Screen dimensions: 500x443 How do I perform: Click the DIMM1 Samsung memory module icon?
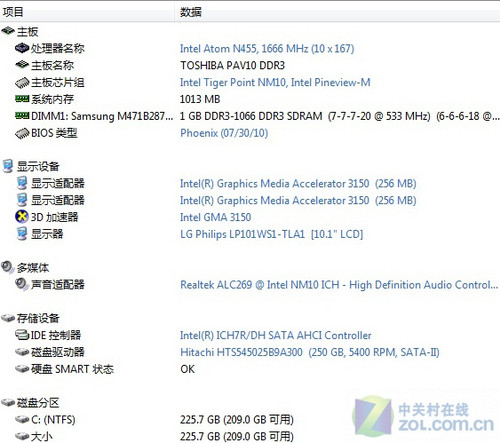(x=22, y=115)
